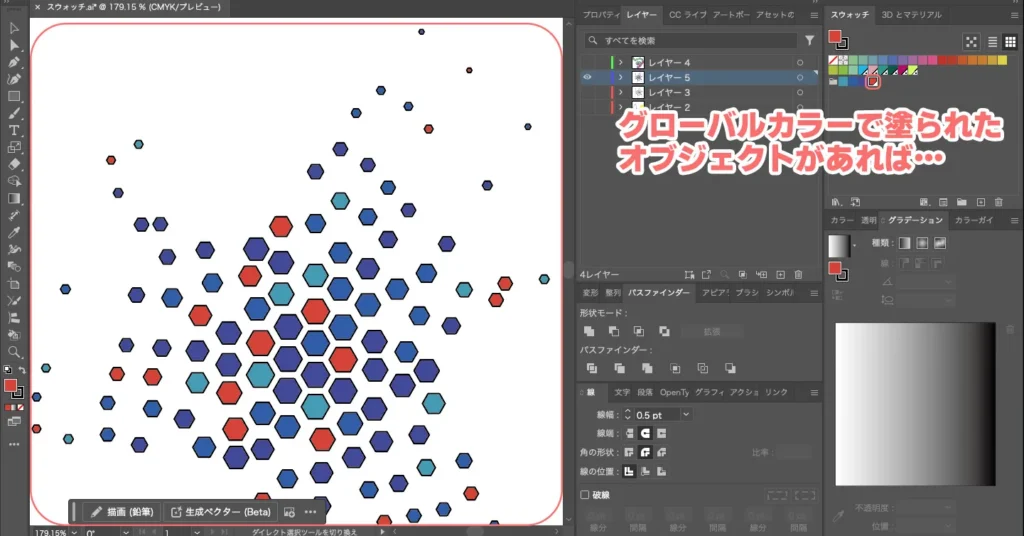Select the round join corner option
This screenshot has height=536, width=1024.
point(645,452)
